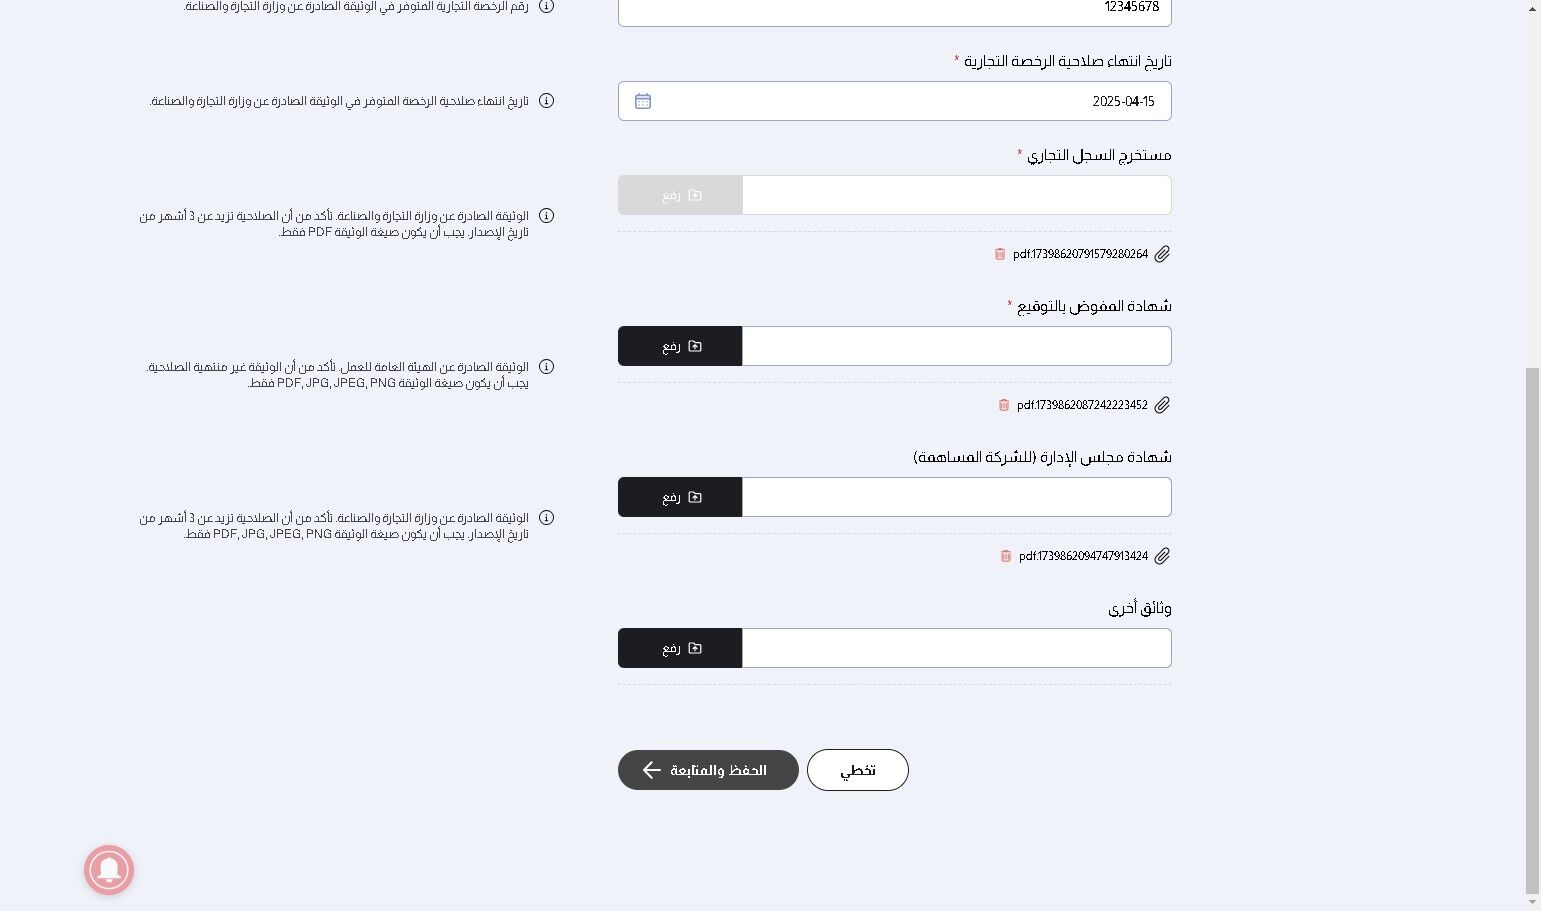Screen dimensions: 1541x911
Task: Delete the authorized signatory certificate PDF
Action: [1003, 405]
